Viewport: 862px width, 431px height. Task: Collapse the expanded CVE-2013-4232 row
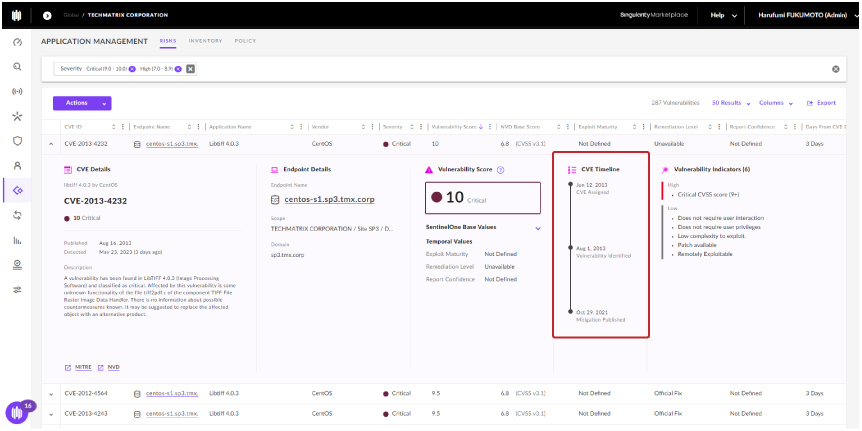tap(51, 144)
